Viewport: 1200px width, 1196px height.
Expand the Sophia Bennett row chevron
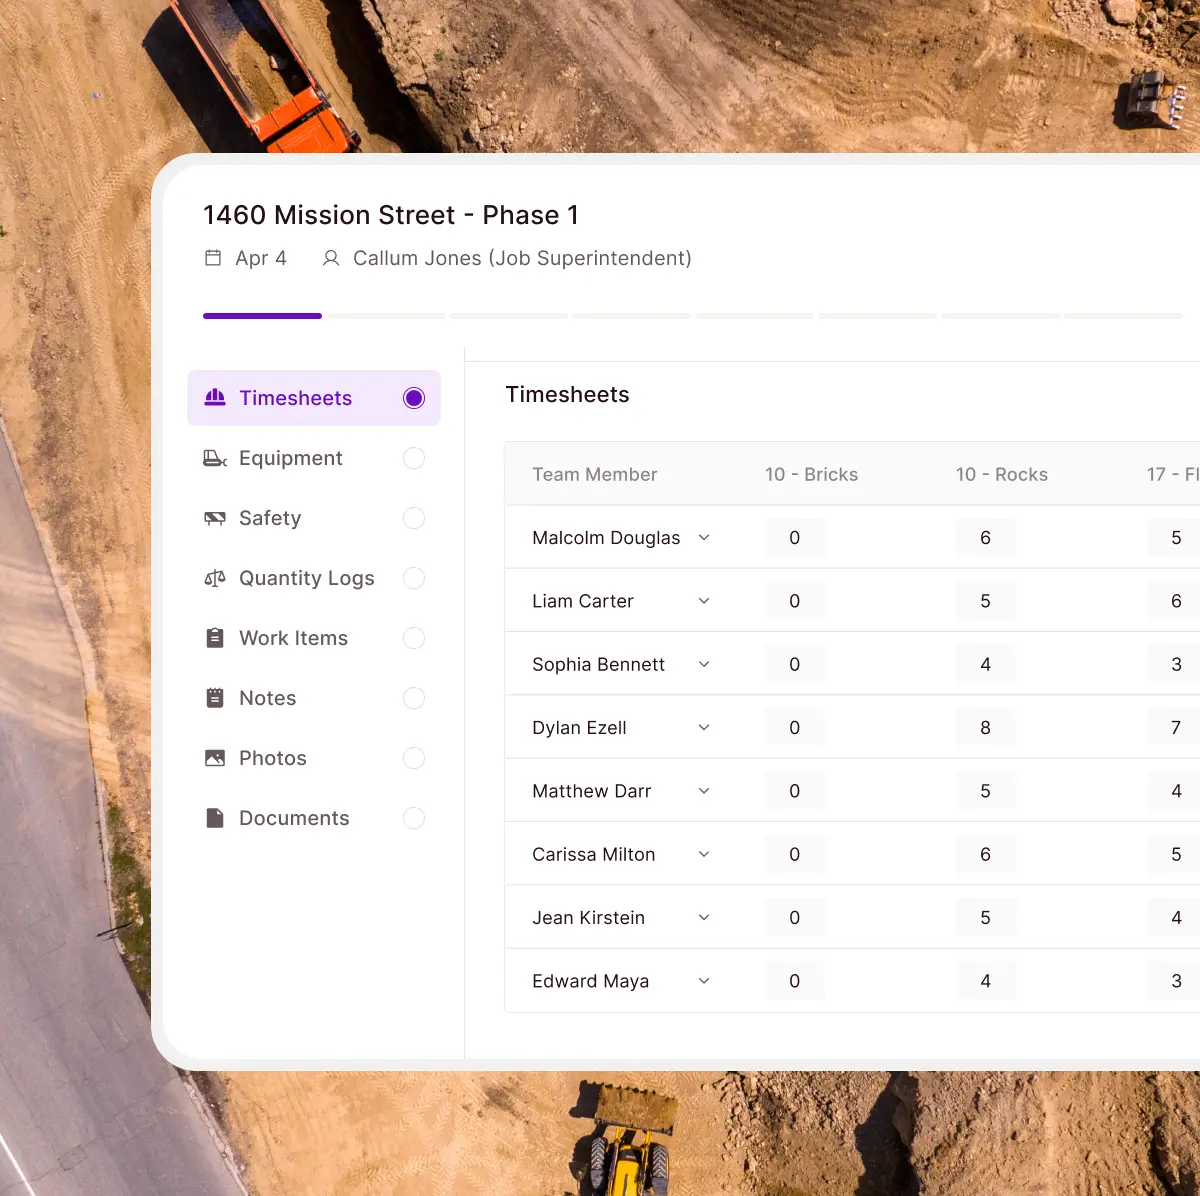704,664
